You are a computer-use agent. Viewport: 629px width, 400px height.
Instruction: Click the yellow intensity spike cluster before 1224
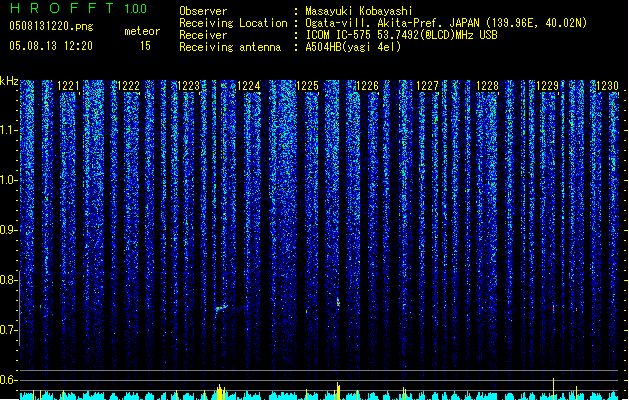[x=221, y=392]
